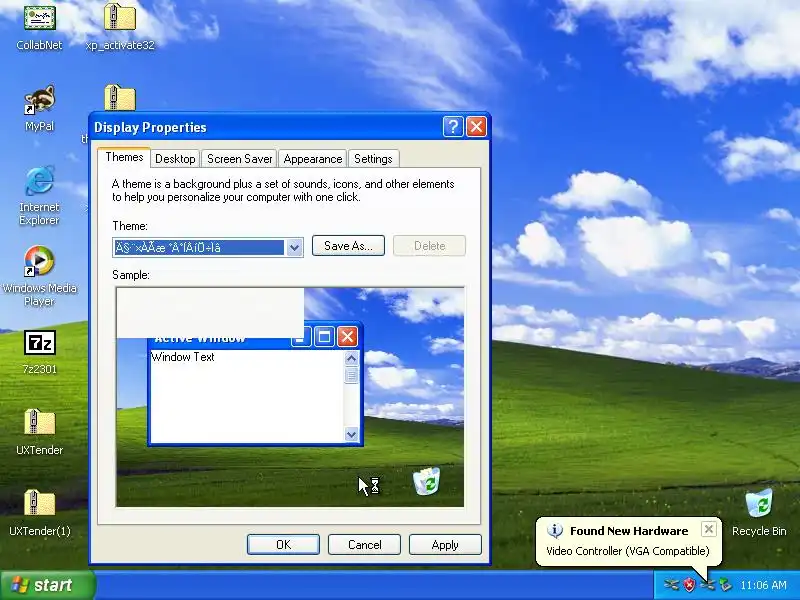Close the Display Properties dialog
The width and height of the screenshot is (800, 600).
(x=477, y=127)
